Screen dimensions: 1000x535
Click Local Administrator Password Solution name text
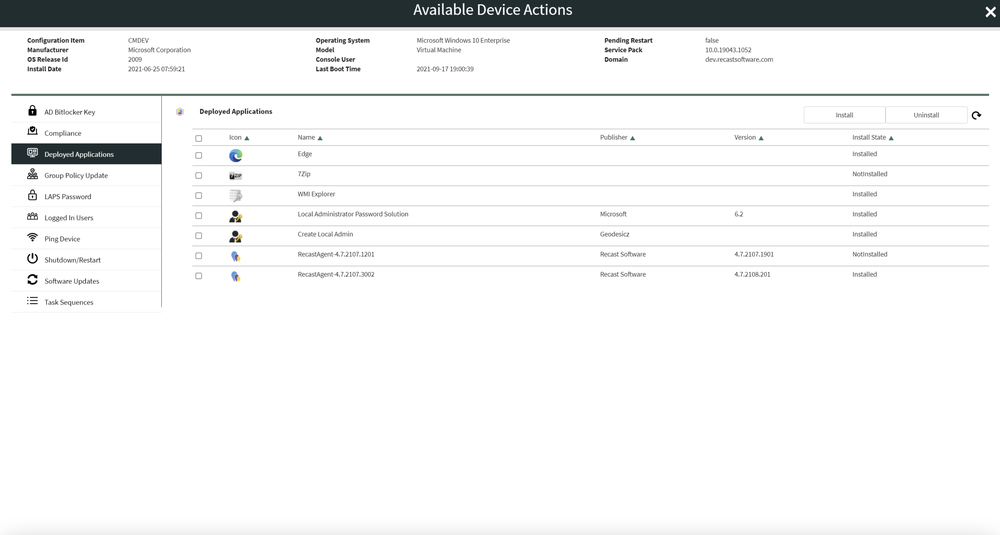353,214
